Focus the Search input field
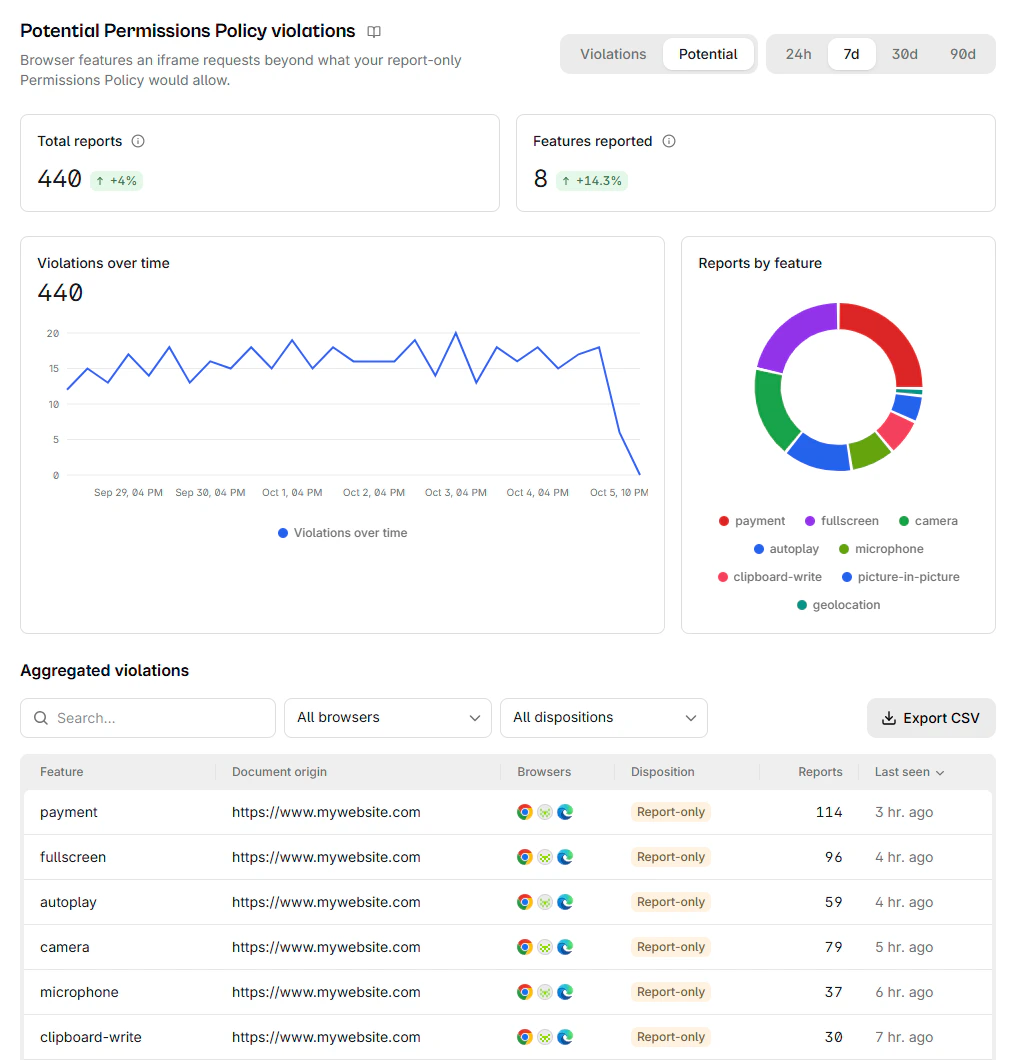The height and width of the screenshot is (1060, 1016). [148, 718]
